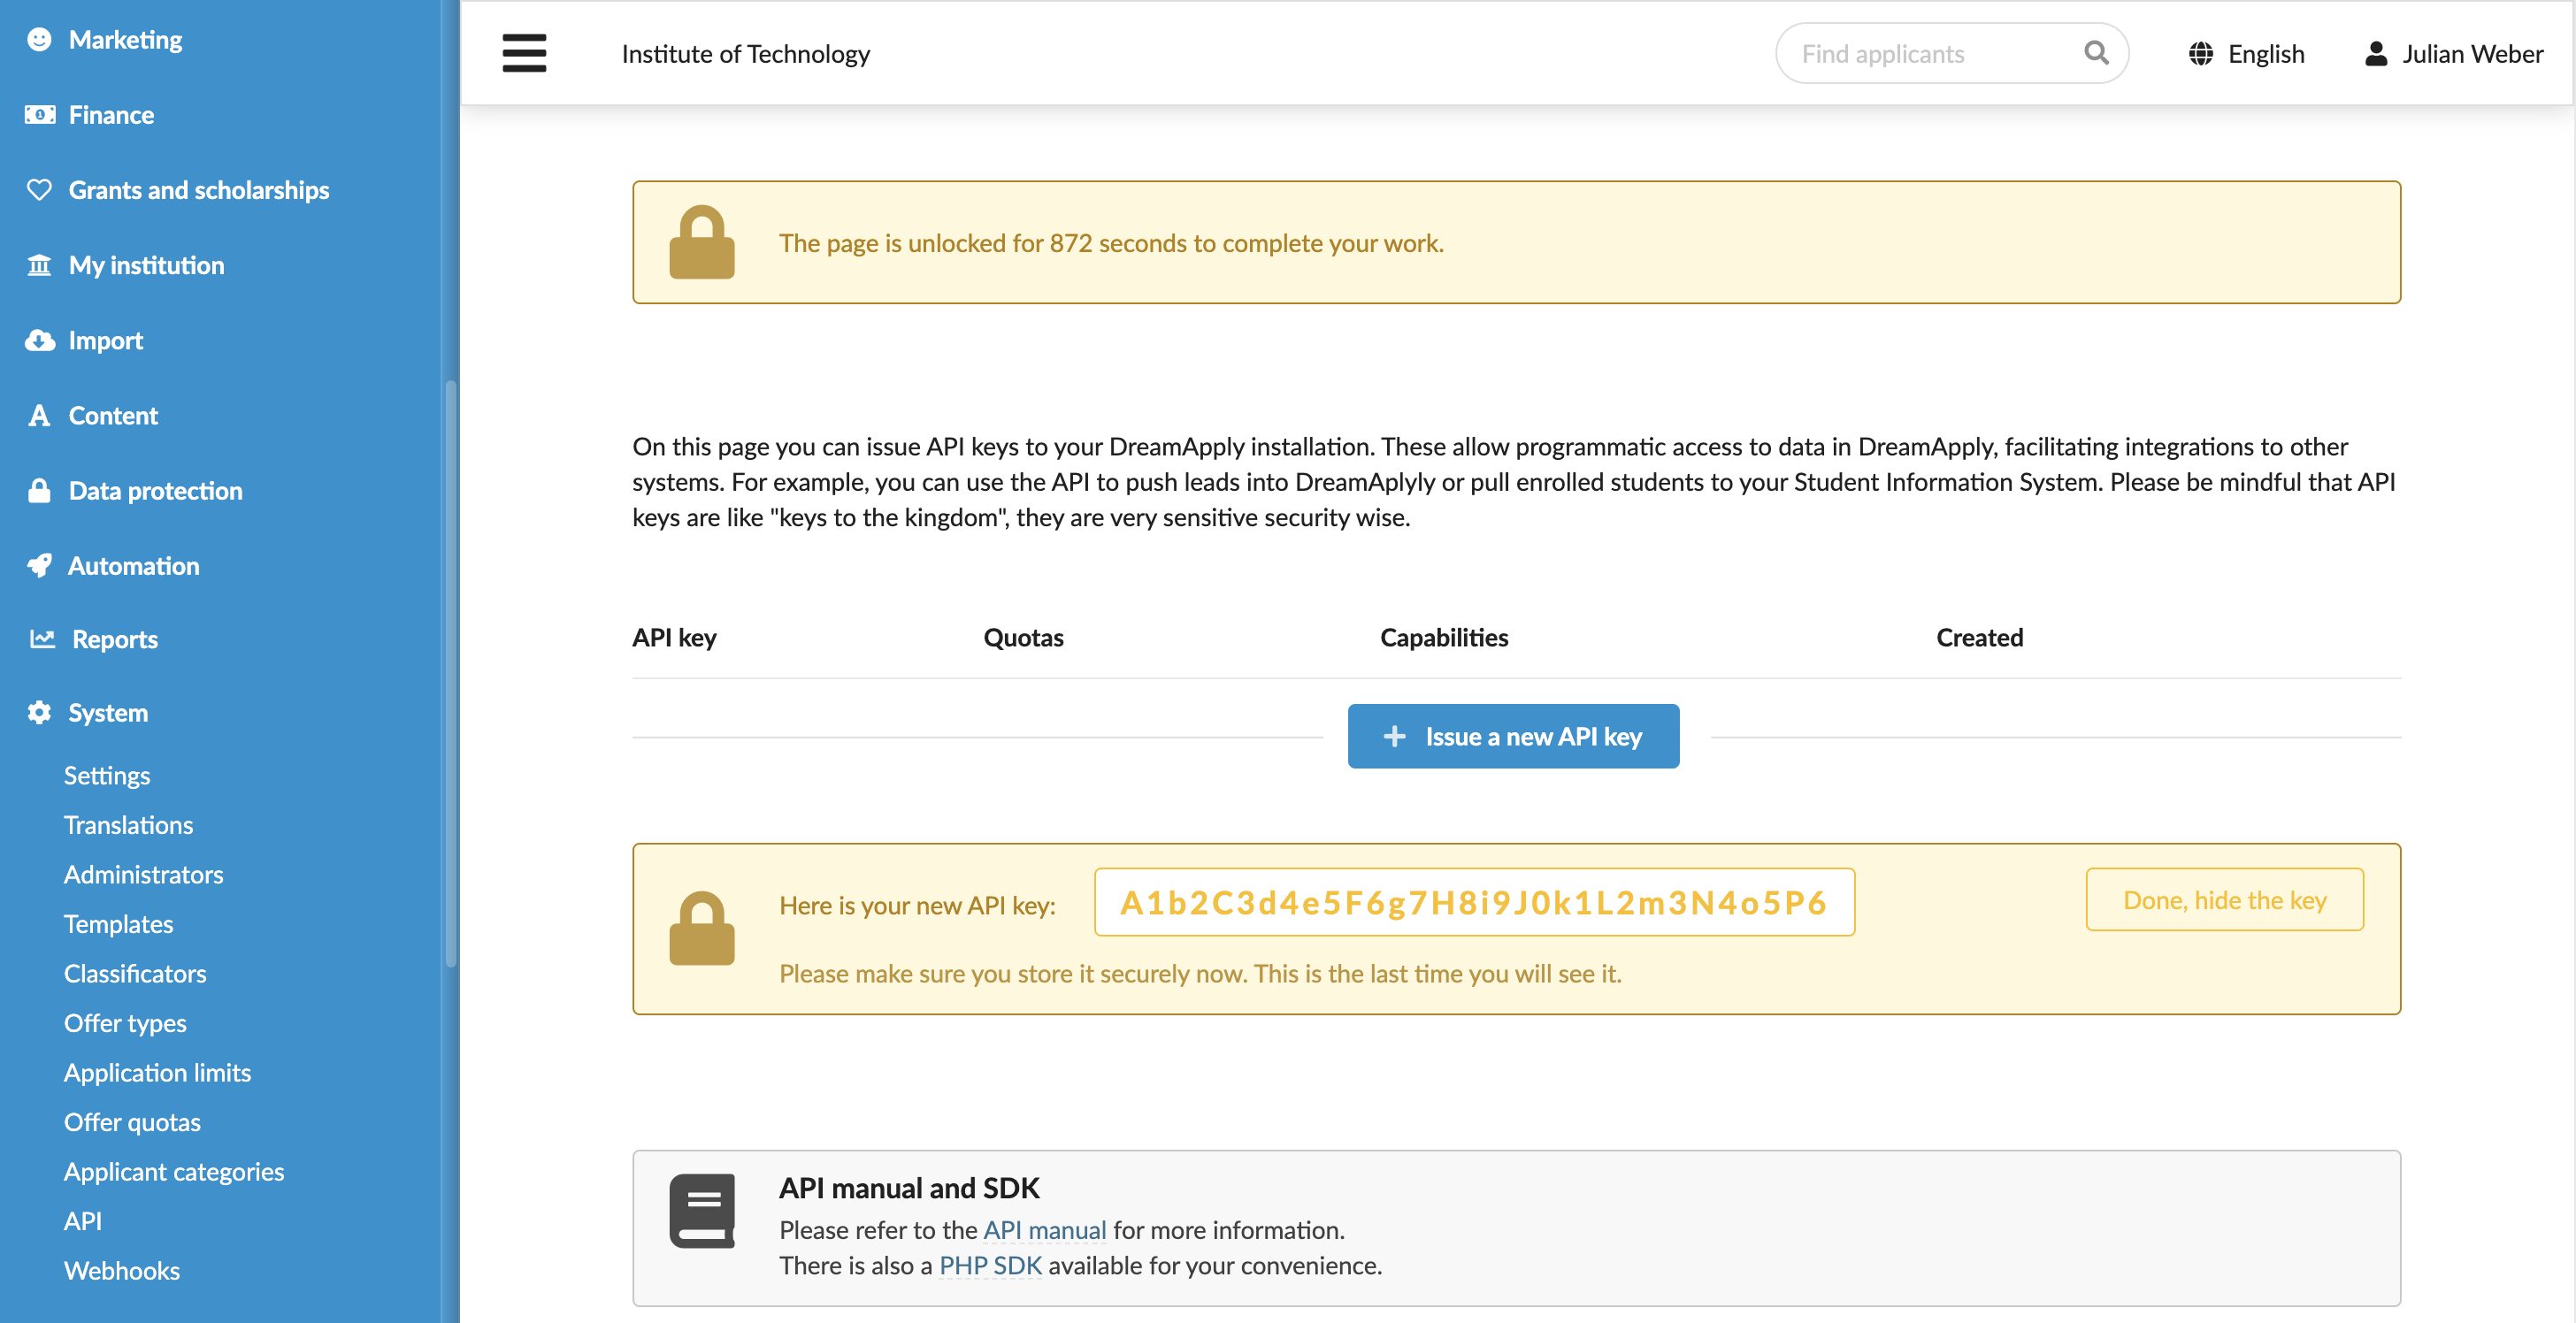Open Classificators page
Image resolution: width=2576 pixels, height=1323 pixels.
(x=135, y=973)
